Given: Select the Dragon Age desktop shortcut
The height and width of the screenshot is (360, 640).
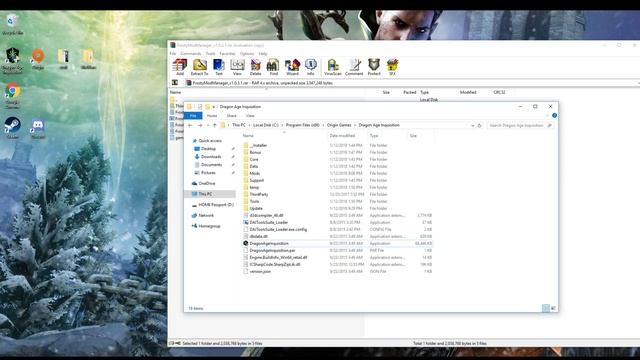Looking at the screenshot, I should [x=12, y=60].
